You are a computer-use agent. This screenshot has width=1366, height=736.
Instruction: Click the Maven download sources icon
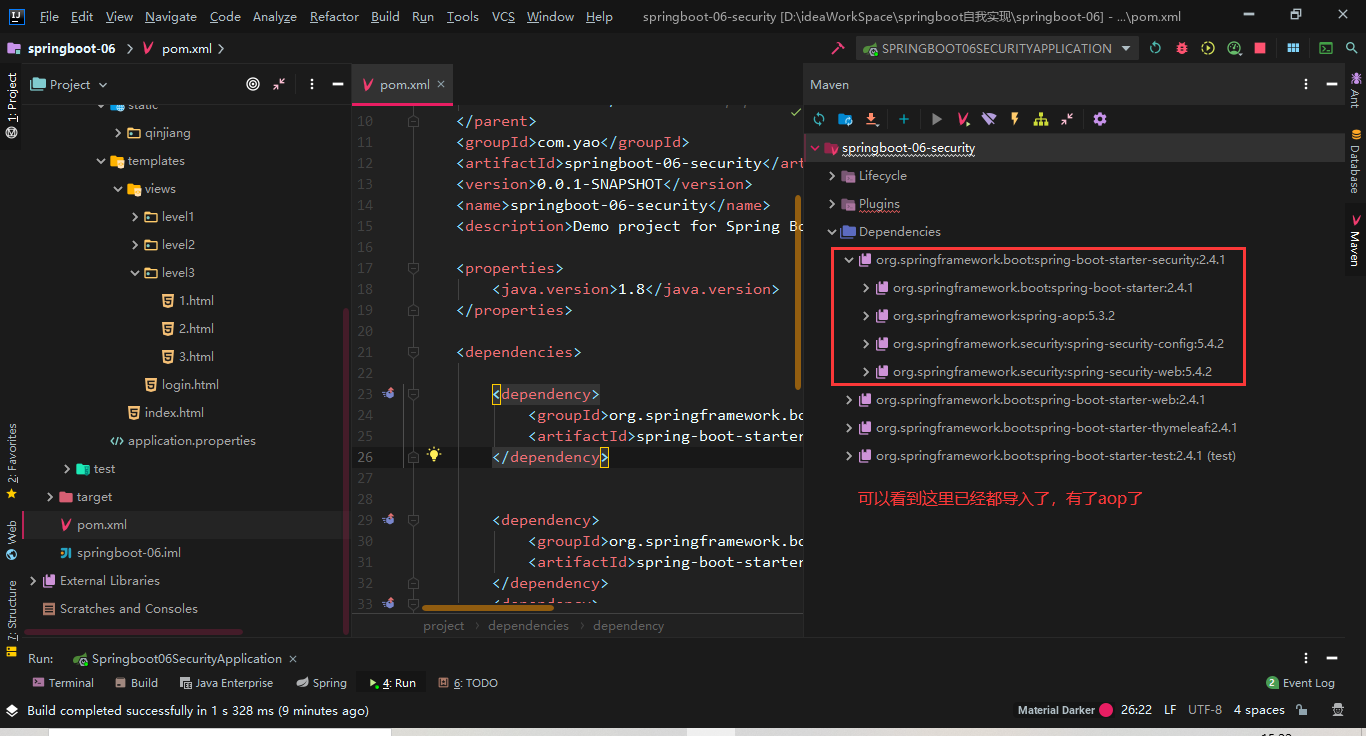(871, 119)
